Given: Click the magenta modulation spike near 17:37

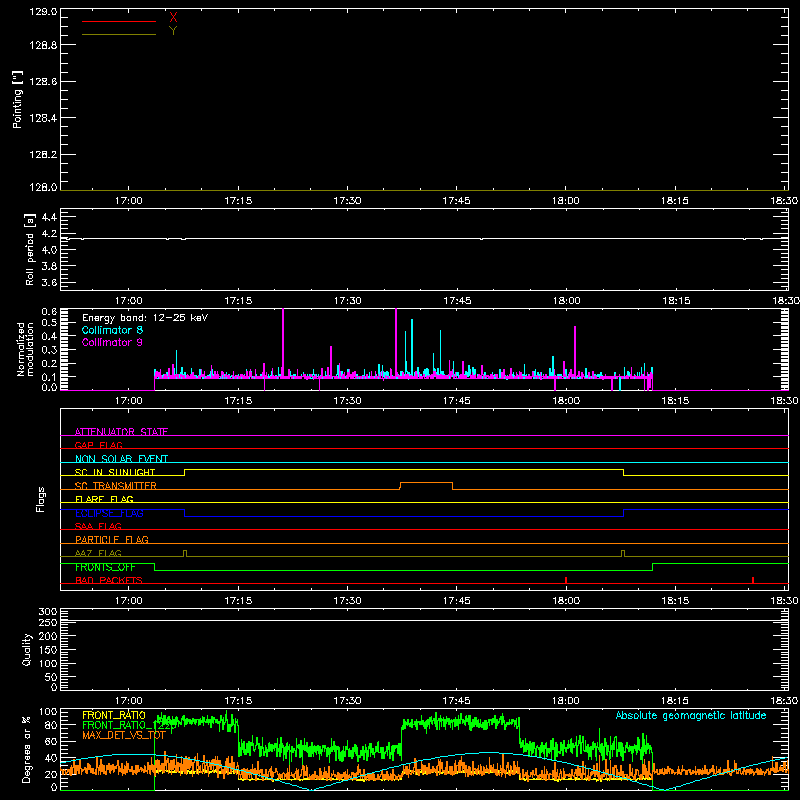Looking at the screenshot, I should pos(396,342).
